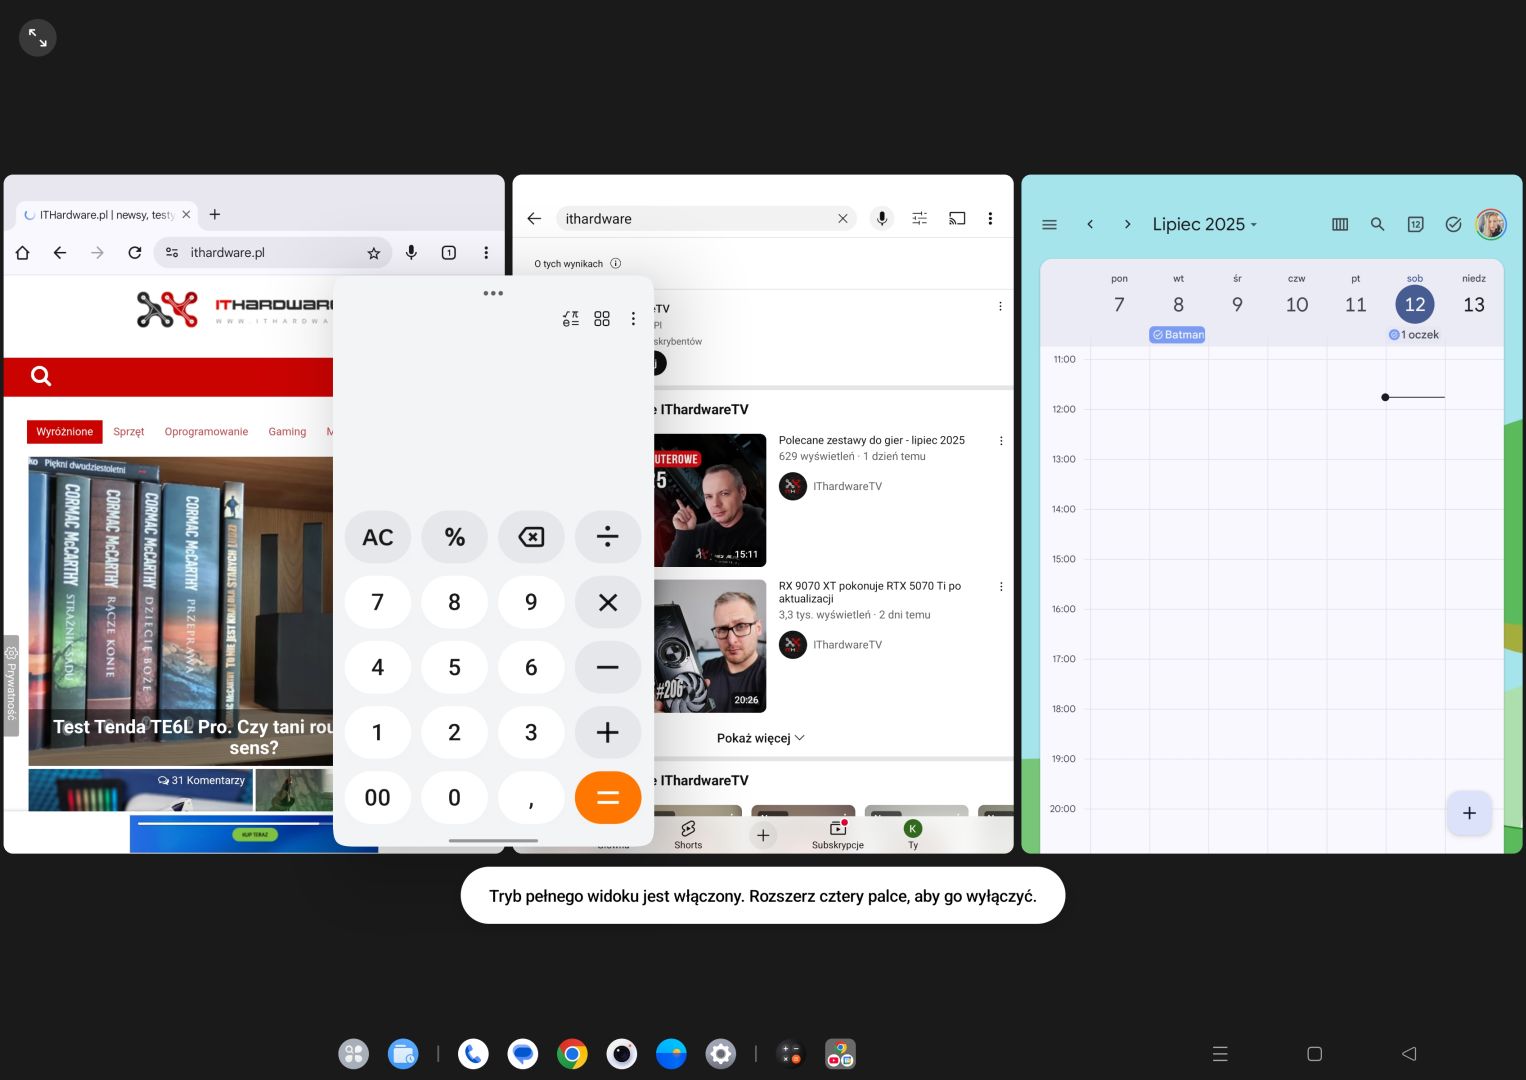
Task: Tap the exit full-view arrows icon
Action: (x=38, y=38)
